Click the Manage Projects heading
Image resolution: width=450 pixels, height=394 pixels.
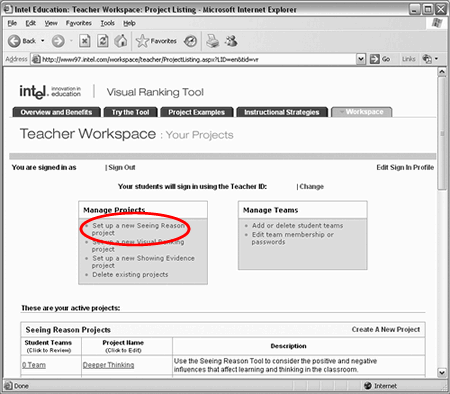(114, 210)
